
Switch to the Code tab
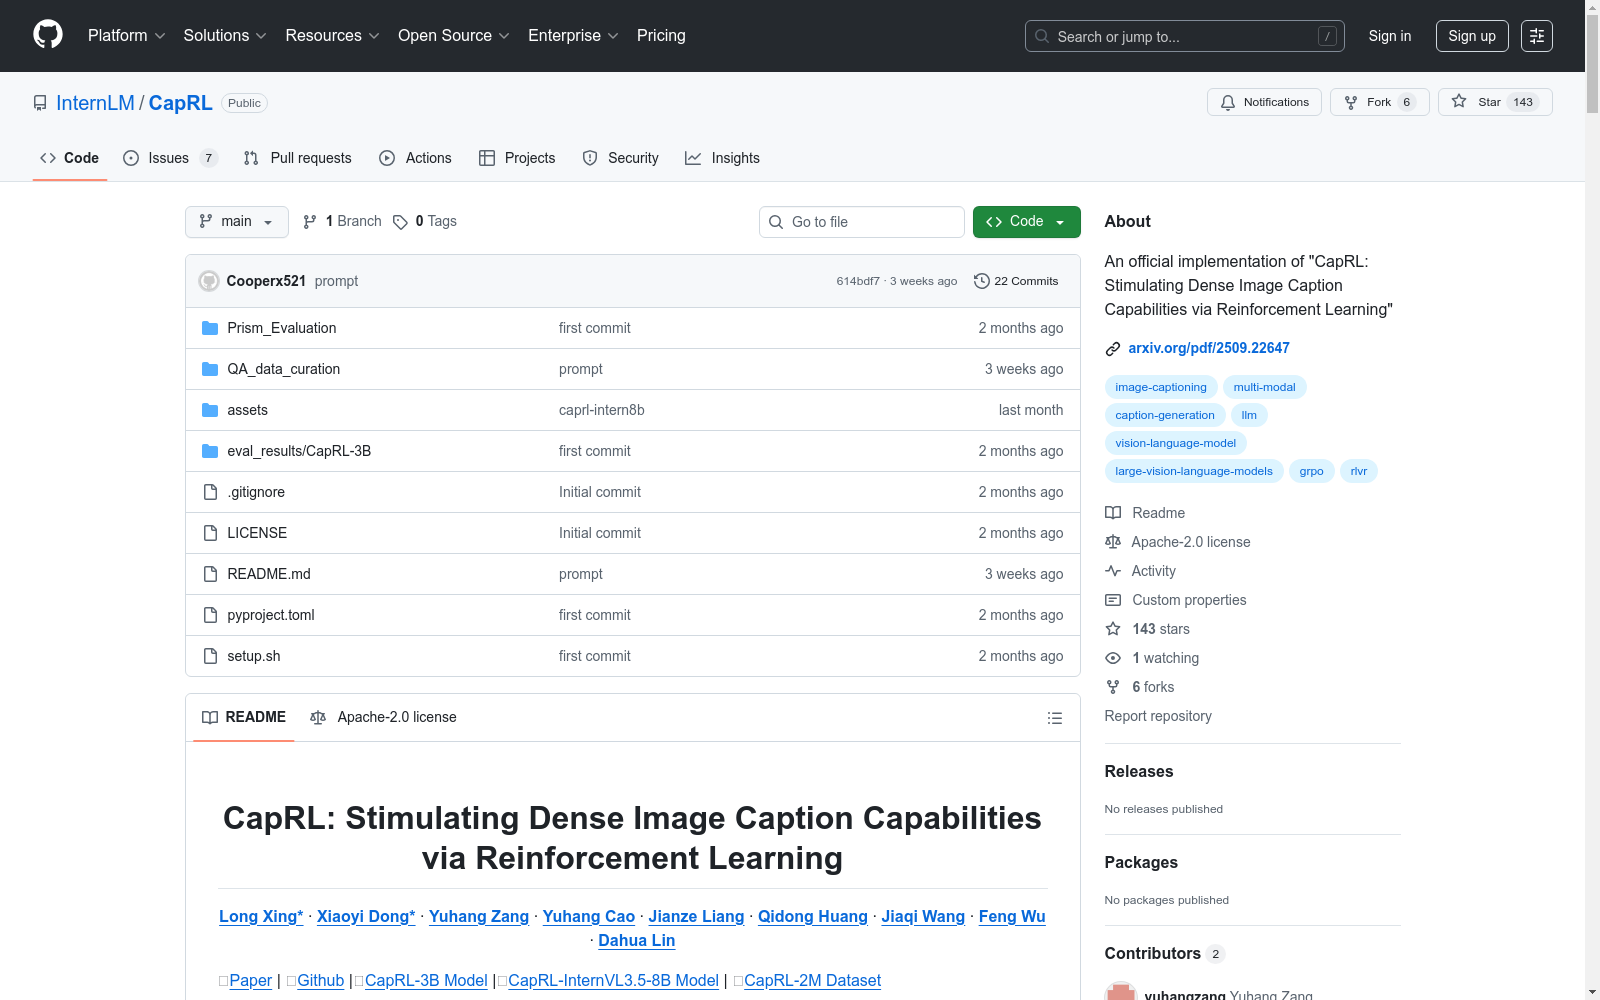tap(70, 158)
